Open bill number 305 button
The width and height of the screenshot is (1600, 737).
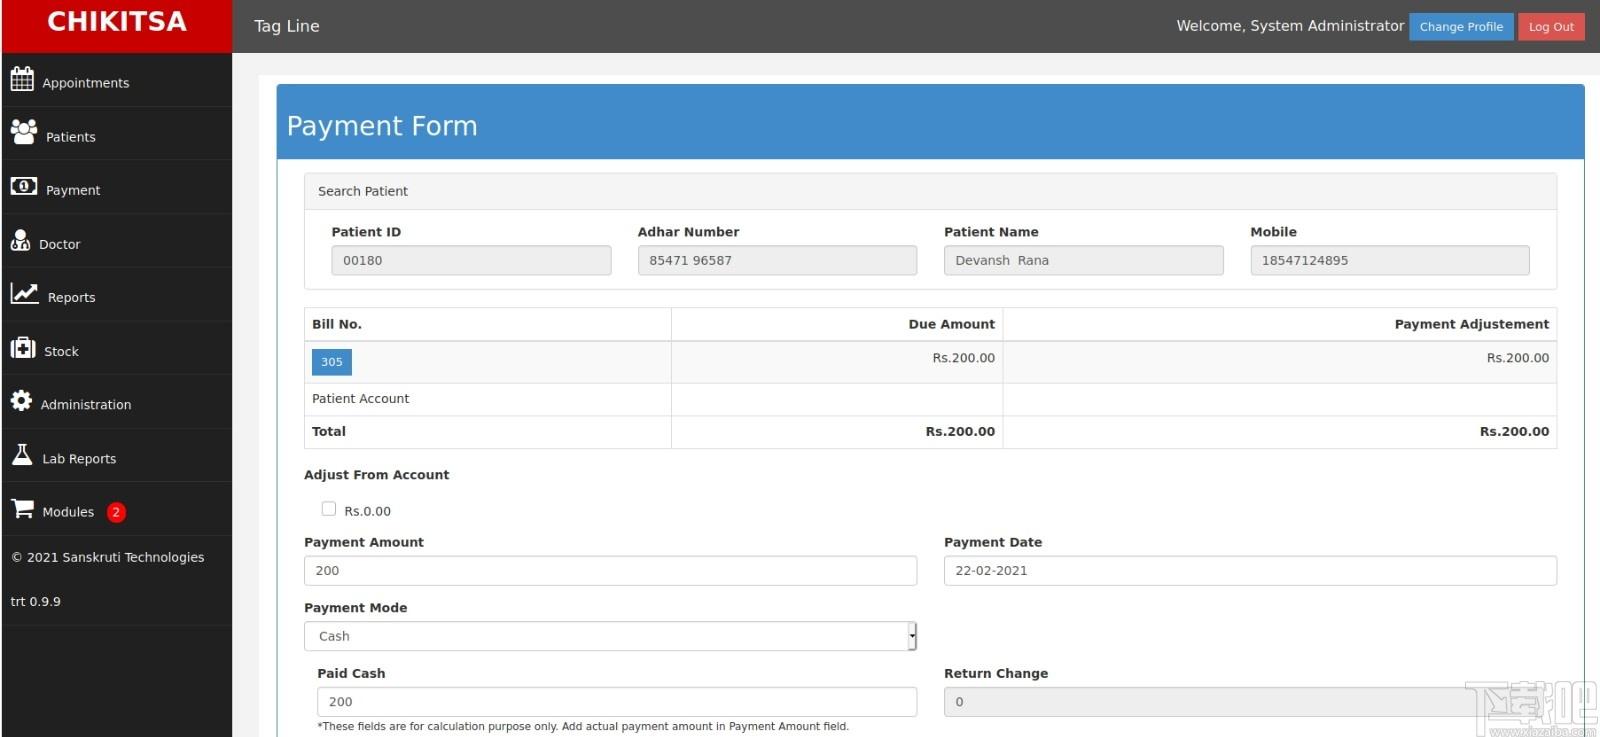pos(332,362)
